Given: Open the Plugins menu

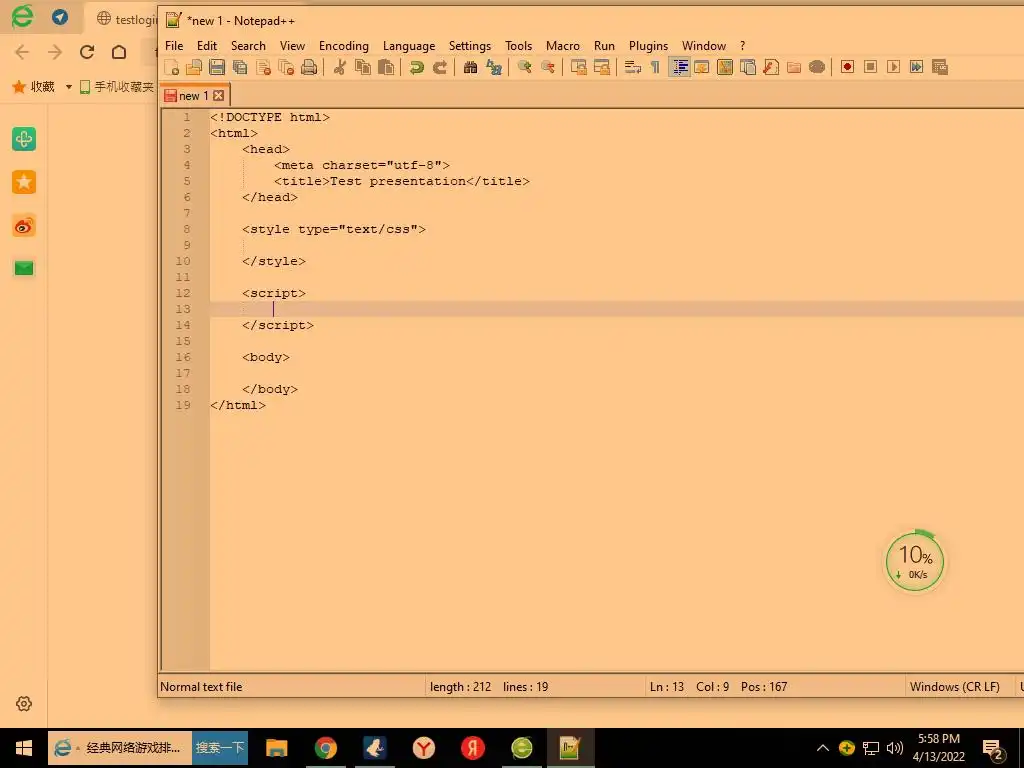Looking at the screenshot, I should click(x=648, y=46).
